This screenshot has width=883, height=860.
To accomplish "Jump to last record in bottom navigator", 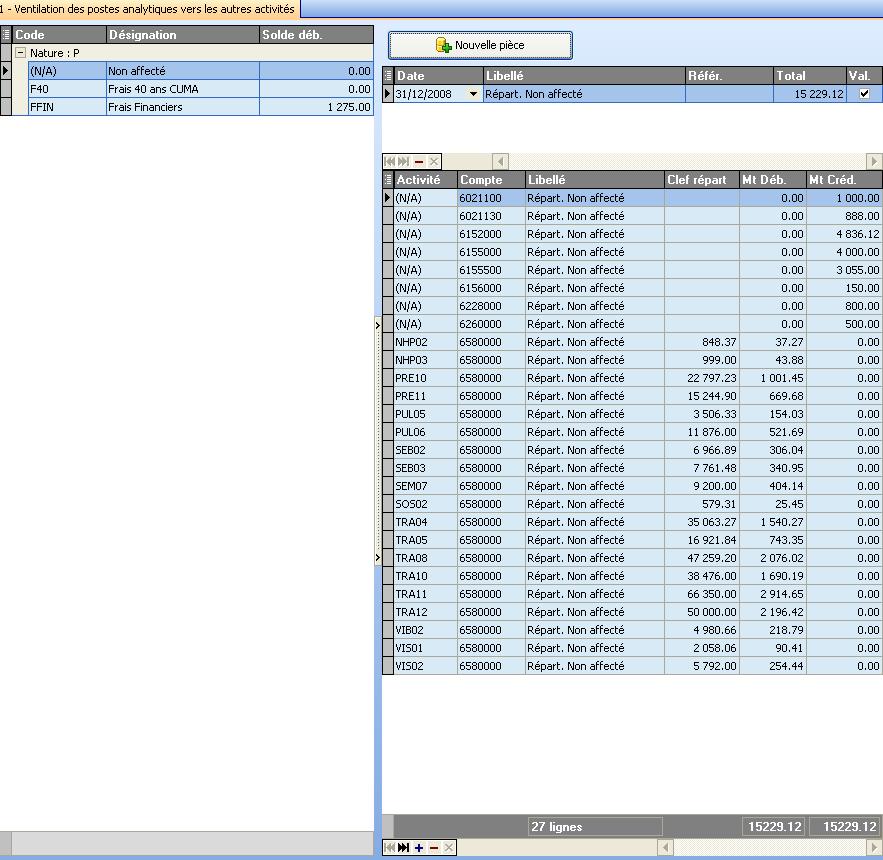I will pyautogui.click(x=403, y=848).
